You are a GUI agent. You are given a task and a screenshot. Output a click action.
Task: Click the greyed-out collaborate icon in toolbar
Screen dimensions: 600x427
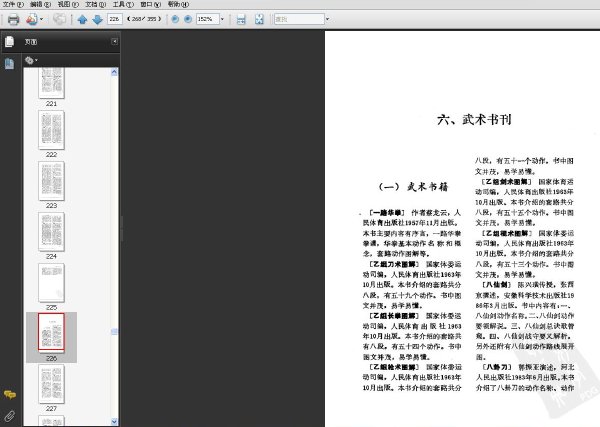pos(59,19)
